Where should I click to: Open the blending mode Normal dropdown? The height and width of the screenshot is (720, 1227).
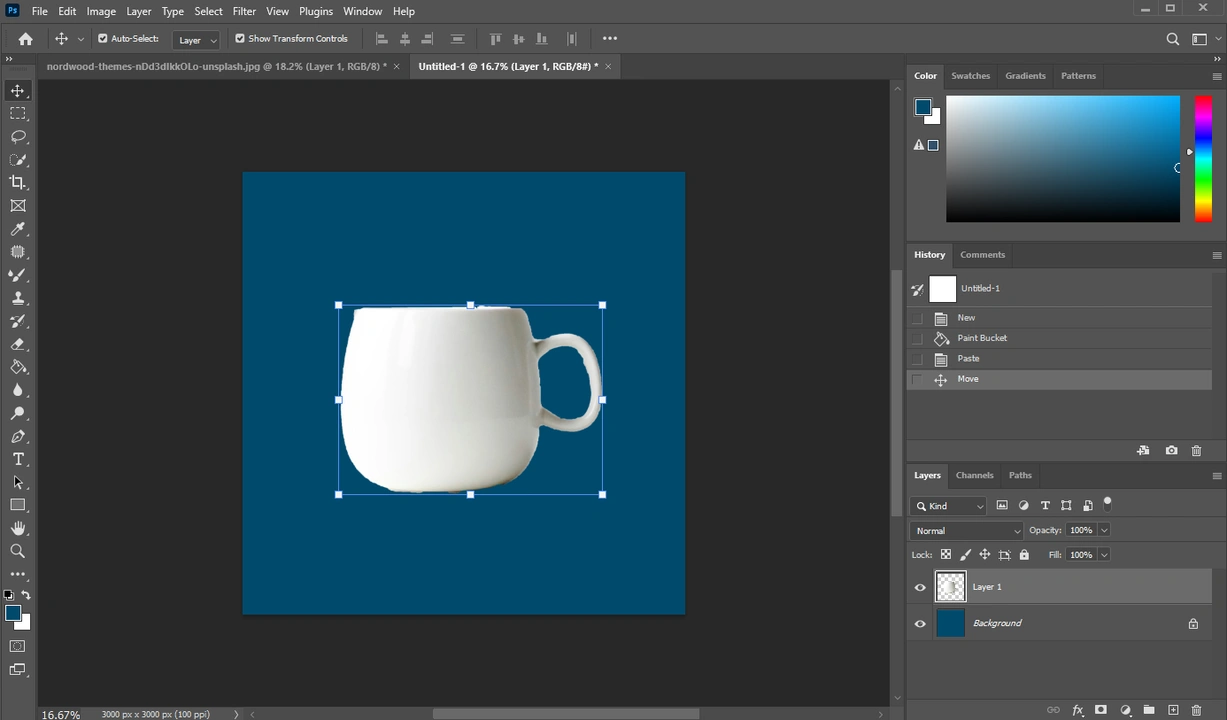pos(966,531)
